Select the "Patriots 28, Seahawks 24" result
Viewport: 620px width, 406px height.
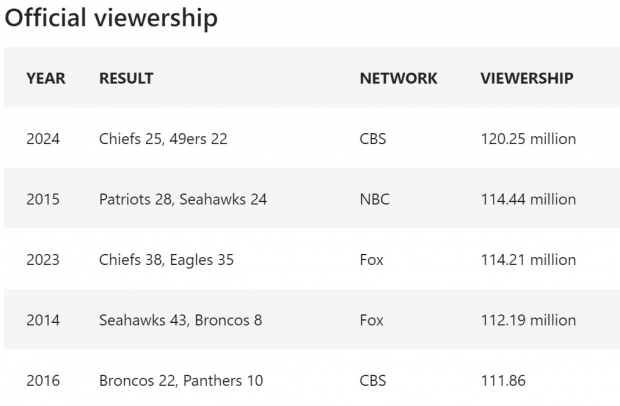pyautogui.click(x=183, y=199)
